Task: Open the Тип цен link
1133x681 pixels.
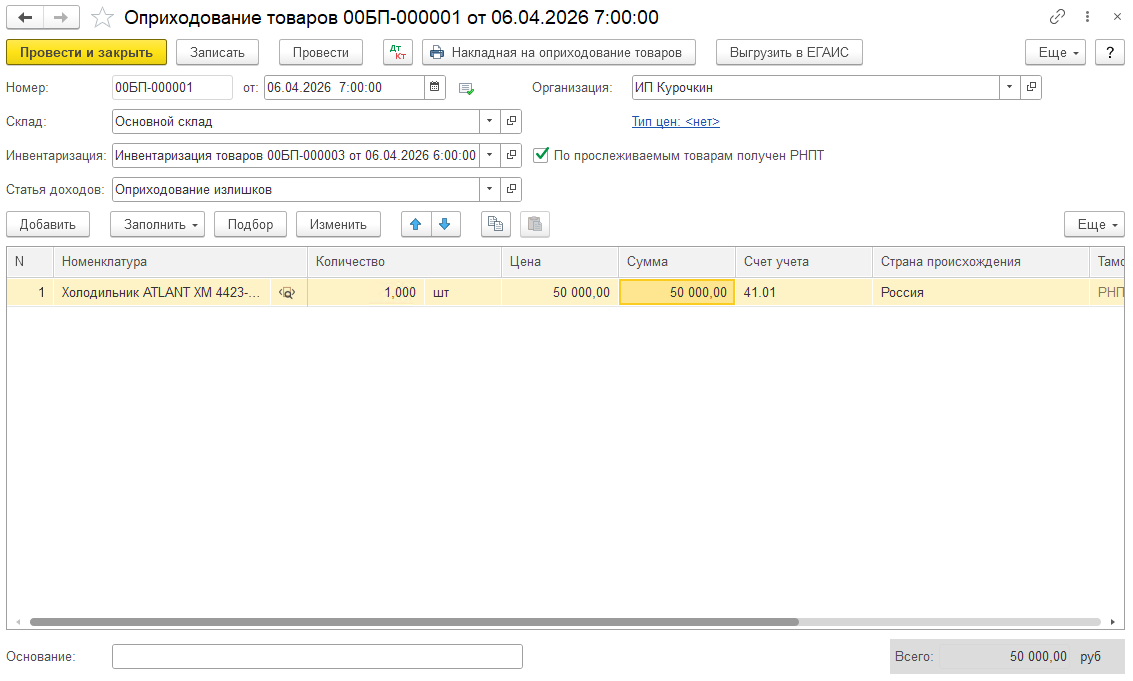Action: [675, 122]
